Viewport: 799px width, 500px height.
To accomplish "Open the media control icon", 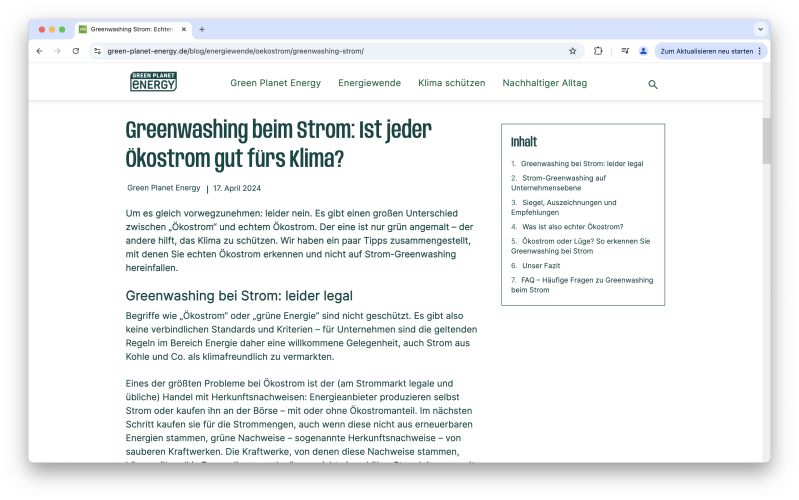I will click(625, 51).
